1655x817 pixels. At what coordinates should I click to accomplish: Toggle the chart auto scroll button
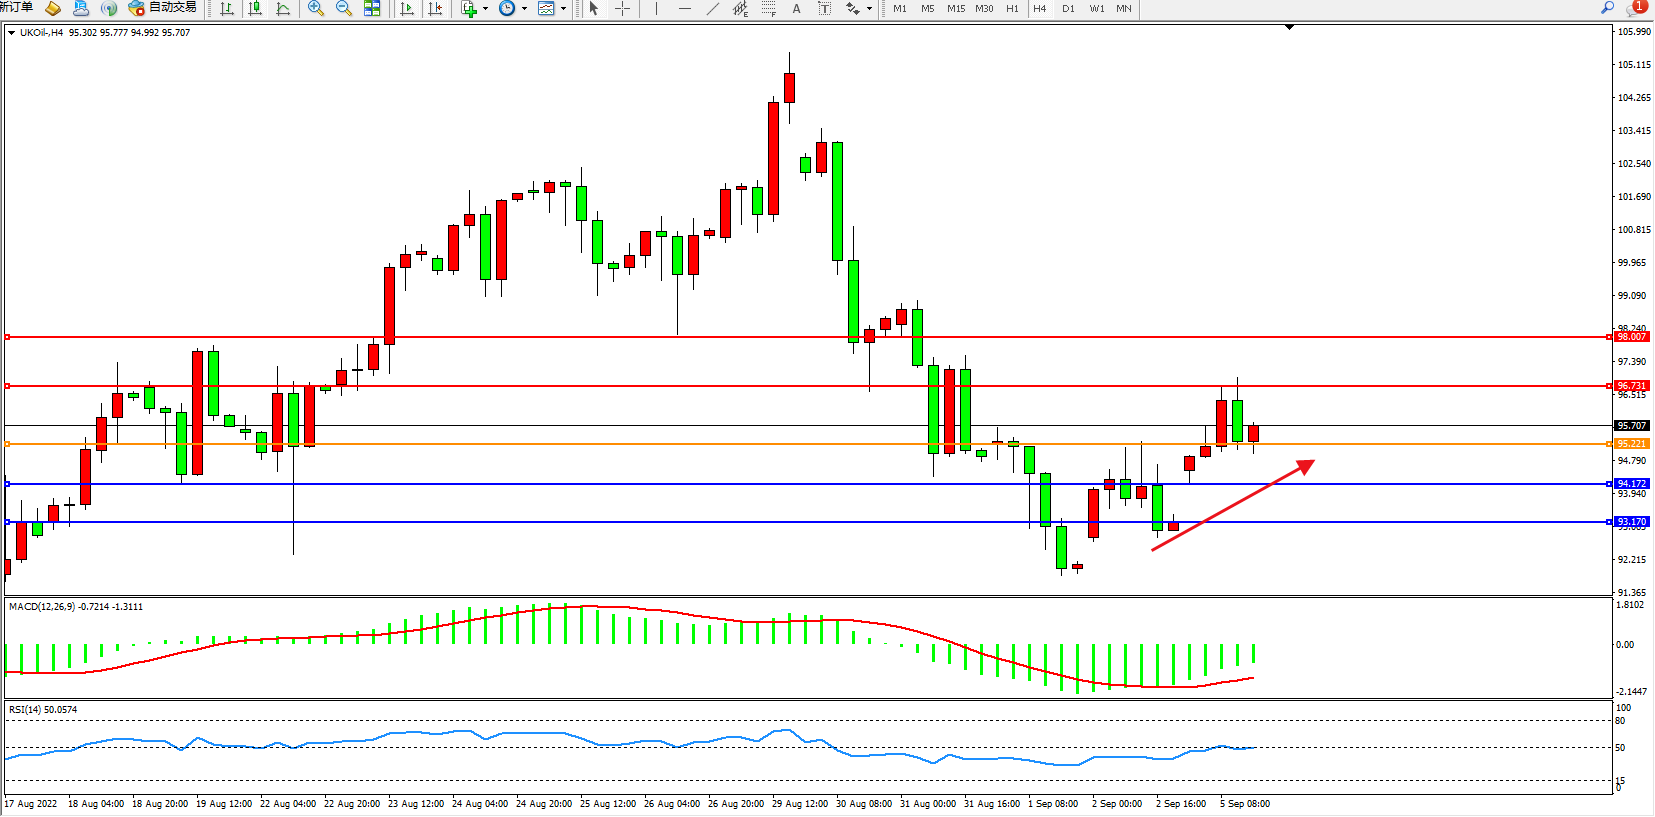(407, 9)
